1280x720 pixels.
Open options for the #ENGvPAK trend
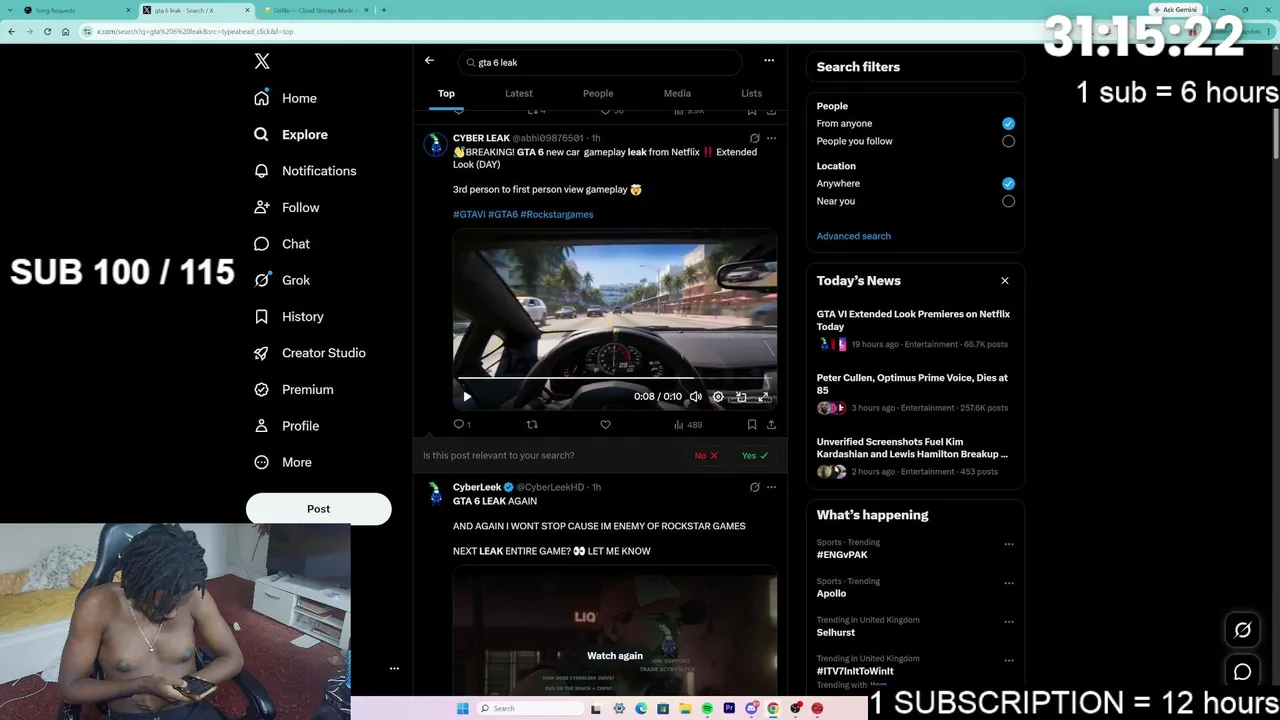click(1008, 545)
